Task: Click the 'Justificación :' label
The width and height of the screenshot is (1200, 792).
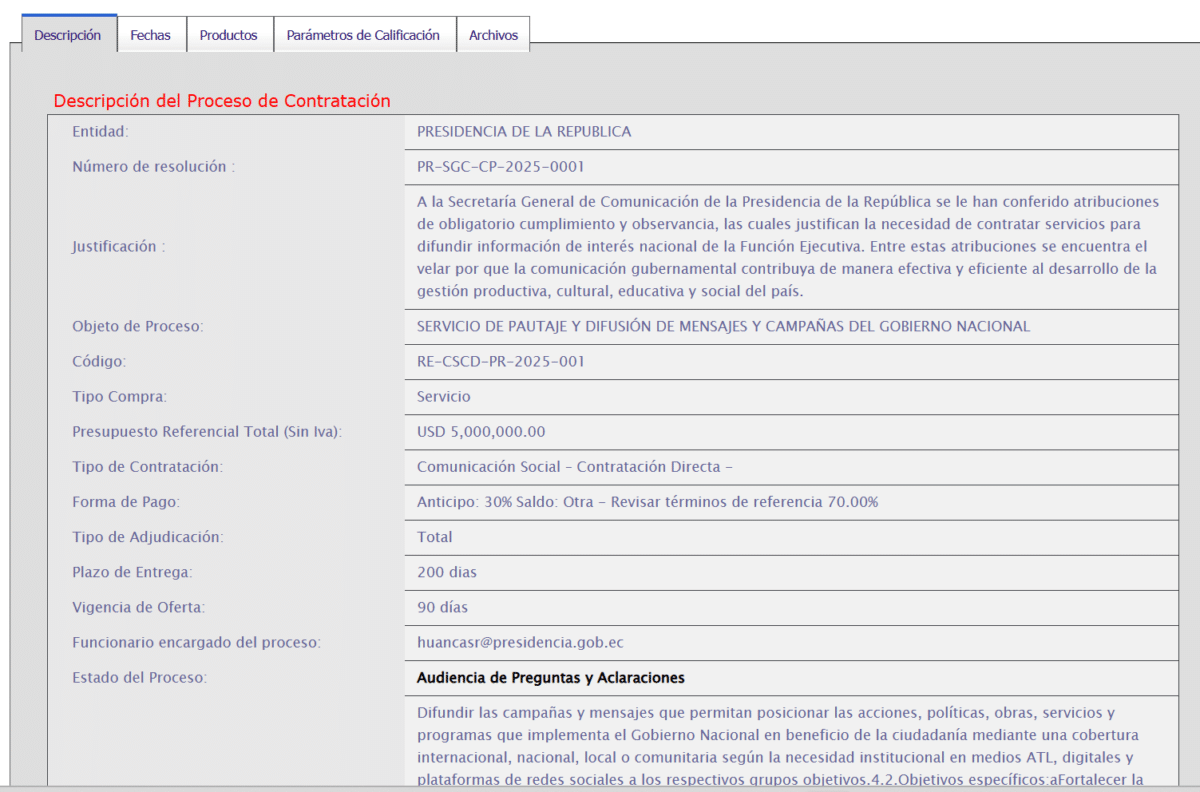Action: 119,247
